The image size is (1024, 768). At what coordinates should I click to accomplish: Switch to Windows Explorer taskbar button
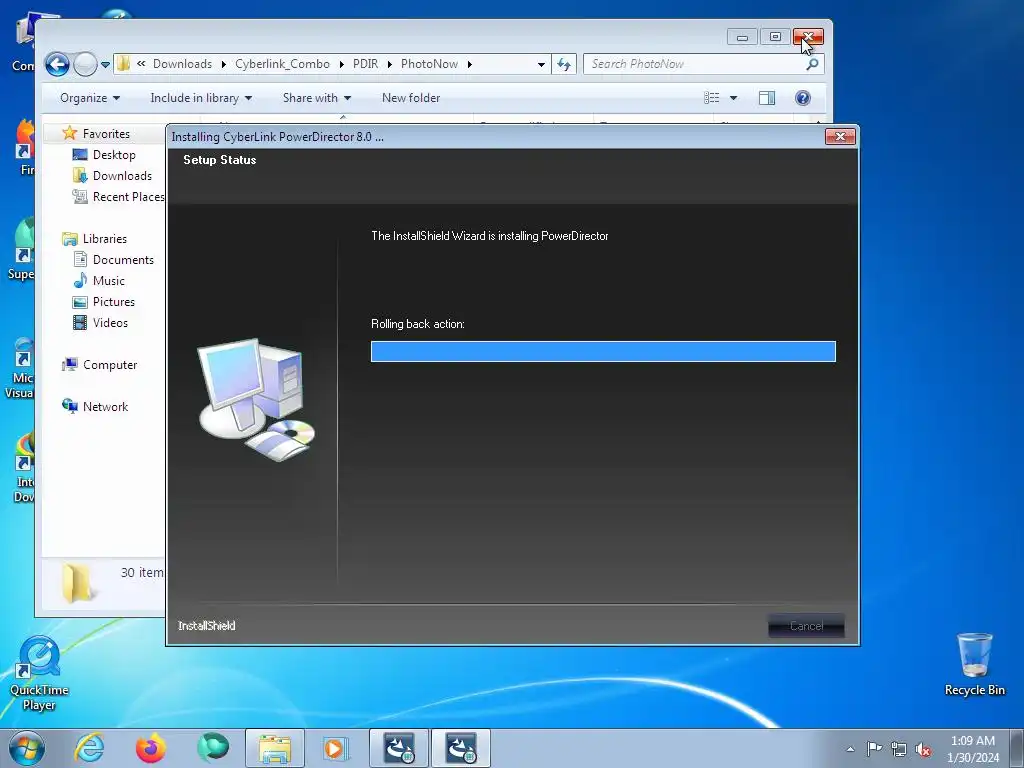point(274,748)
